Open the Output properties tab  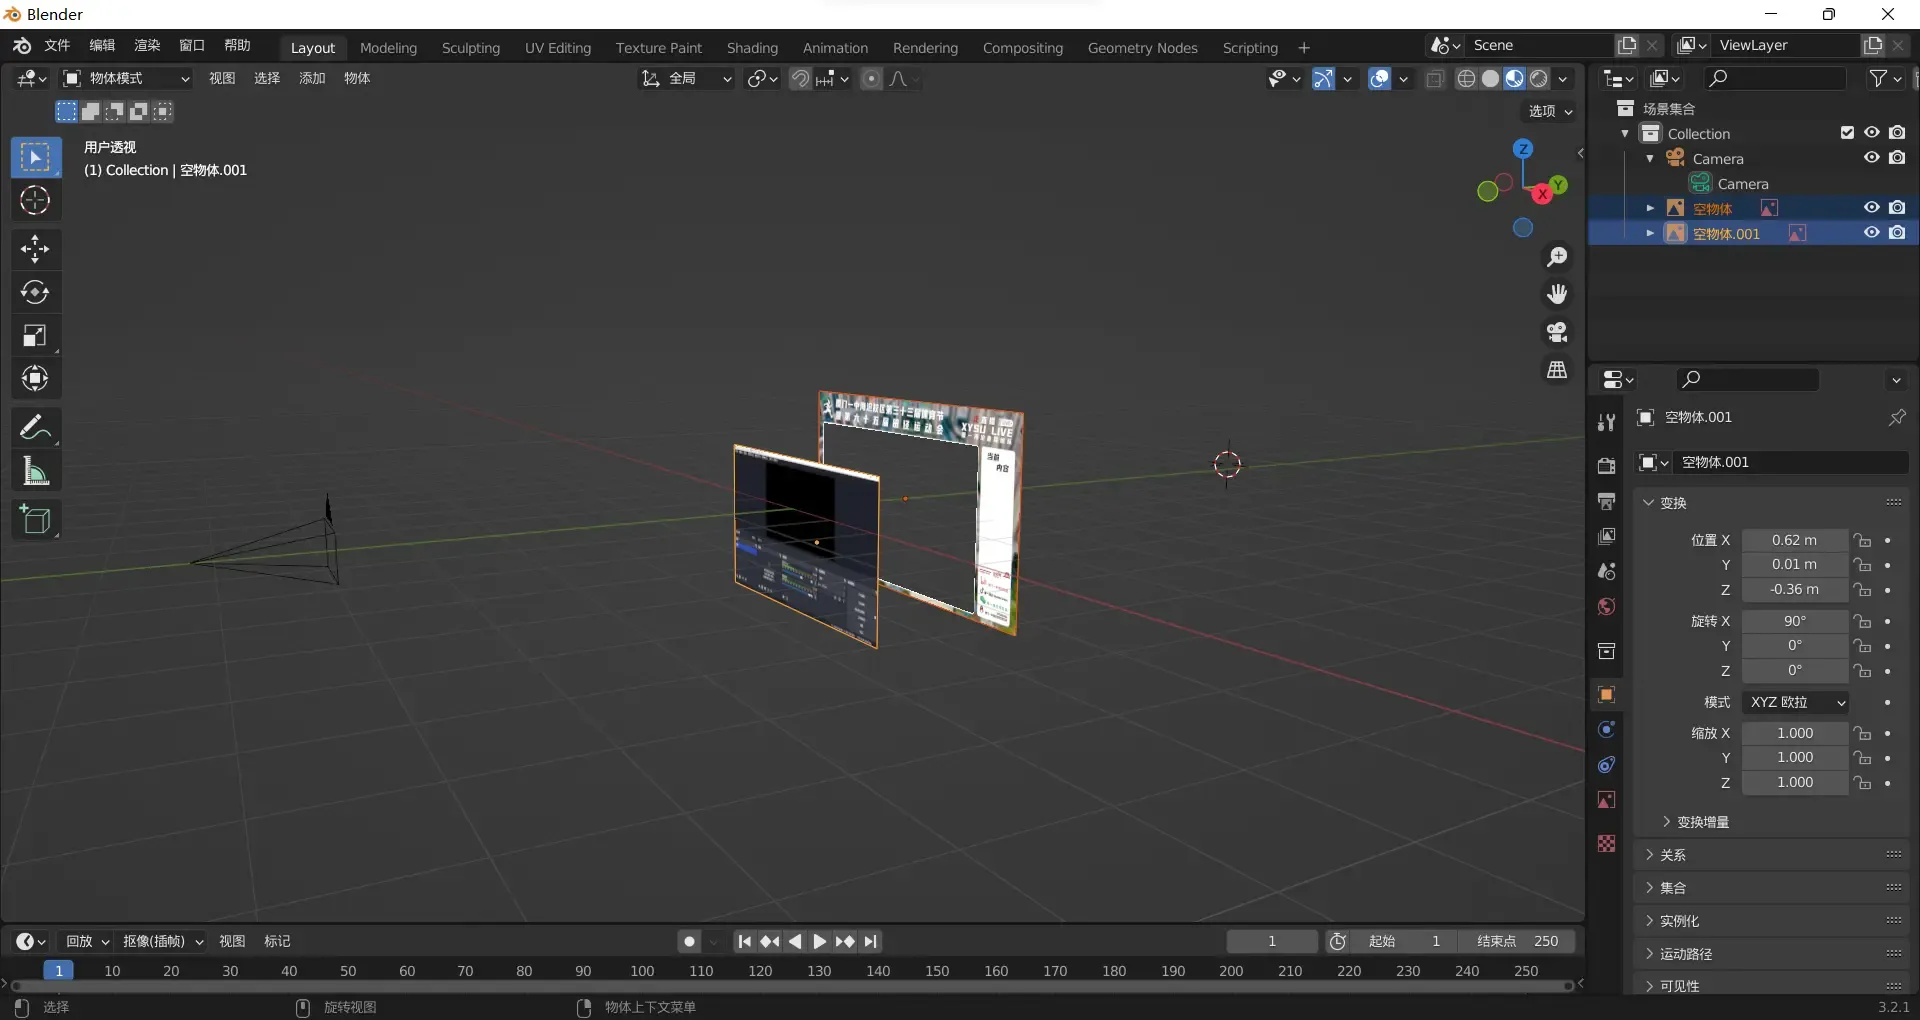click(1607, 501)
